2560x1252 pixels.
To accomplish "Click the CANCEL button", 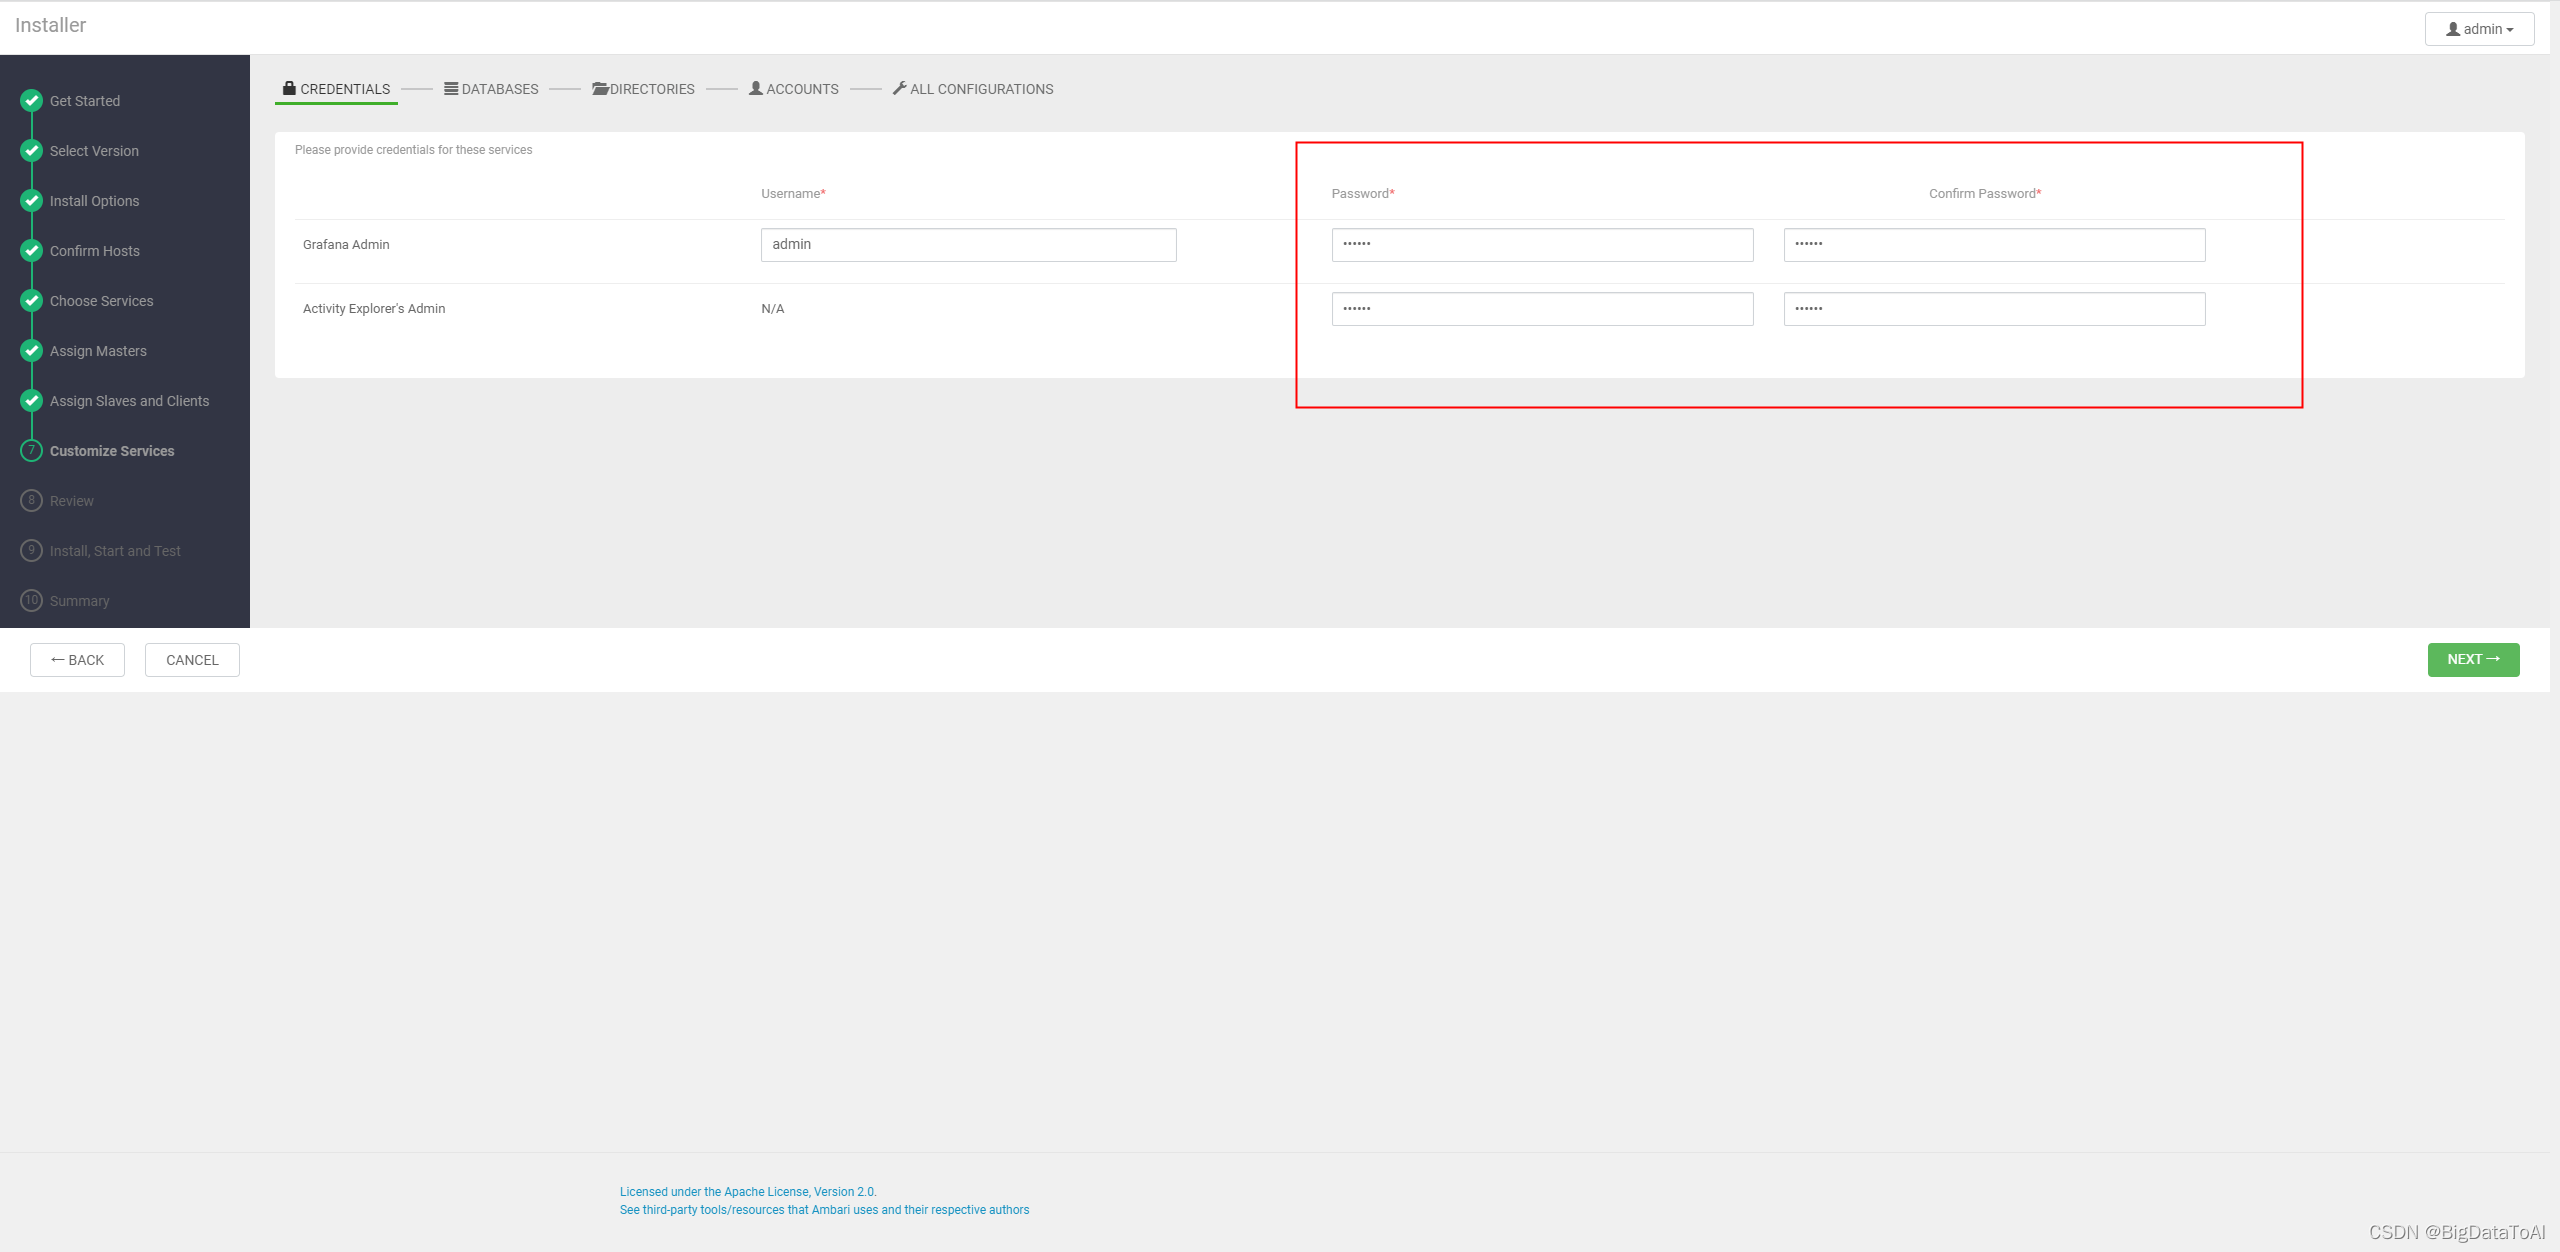I will [193, 659].
